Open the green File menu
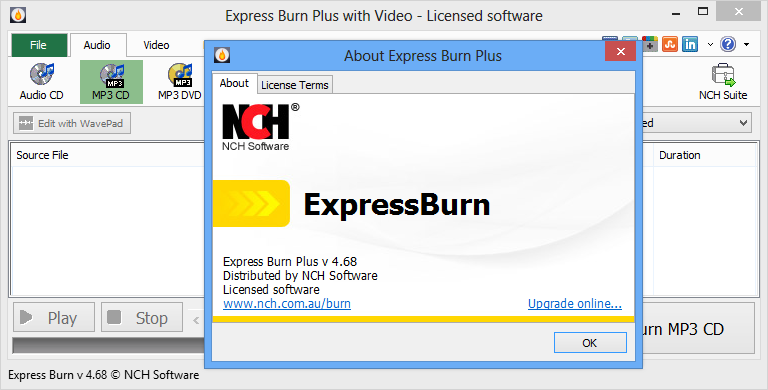Viewport: 768px width, 390px height. point(39,45)
